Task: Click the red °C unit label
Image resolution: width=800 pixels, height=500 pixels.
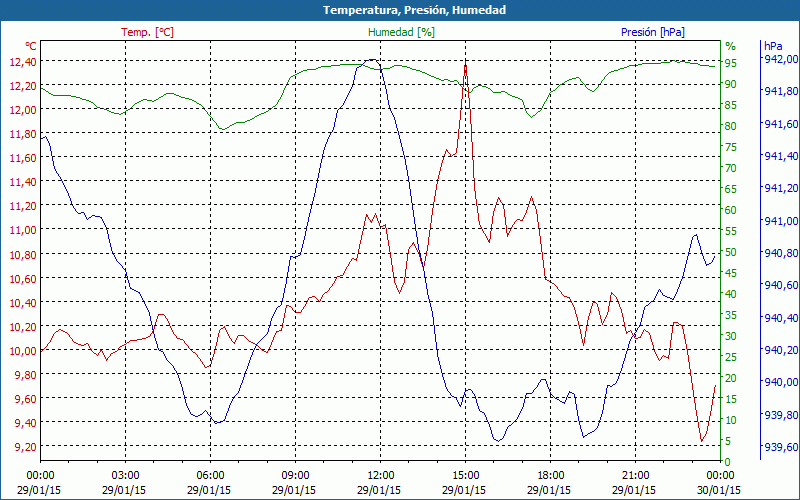Action: pyautogui.click(x=31, y=46)
